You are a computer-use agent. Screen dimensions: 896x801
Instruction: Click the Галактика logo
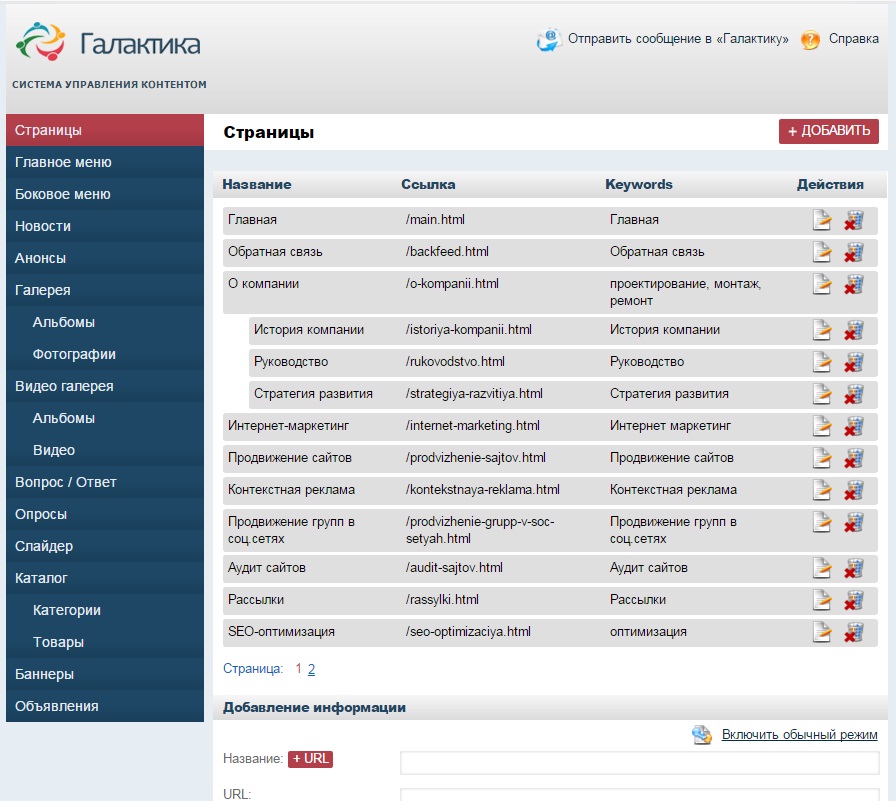109,42
